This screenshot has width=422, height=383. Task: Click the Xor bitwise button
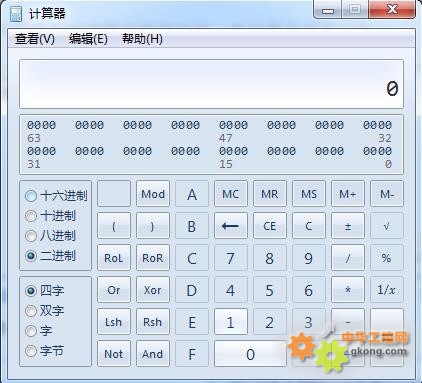click(153, 290)
